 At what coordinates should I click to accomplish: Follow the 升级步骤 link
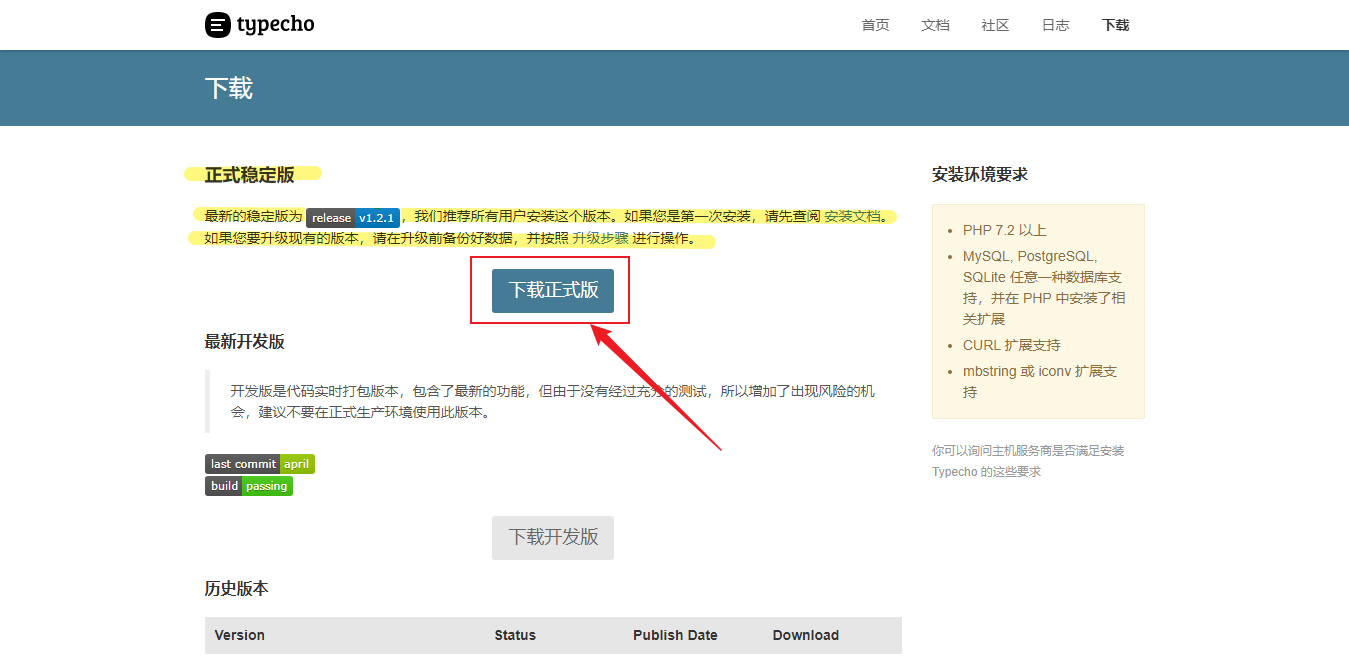point(600,239)
